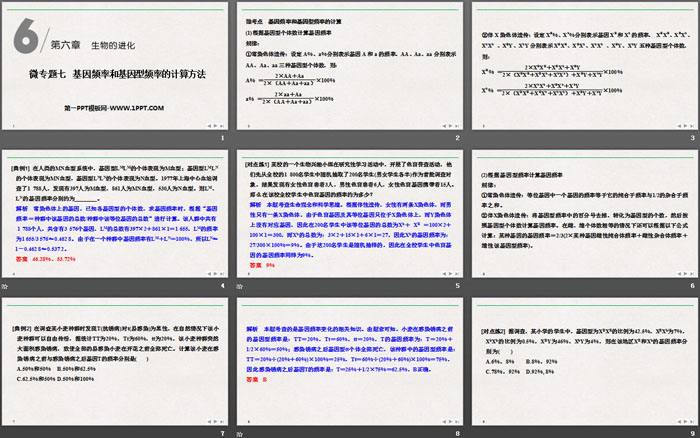The width and height of the screenshot is (700, 438).
Task: Select slide 1 thumbnail titled 第六章 生物的进化
Action: (115, 66)
